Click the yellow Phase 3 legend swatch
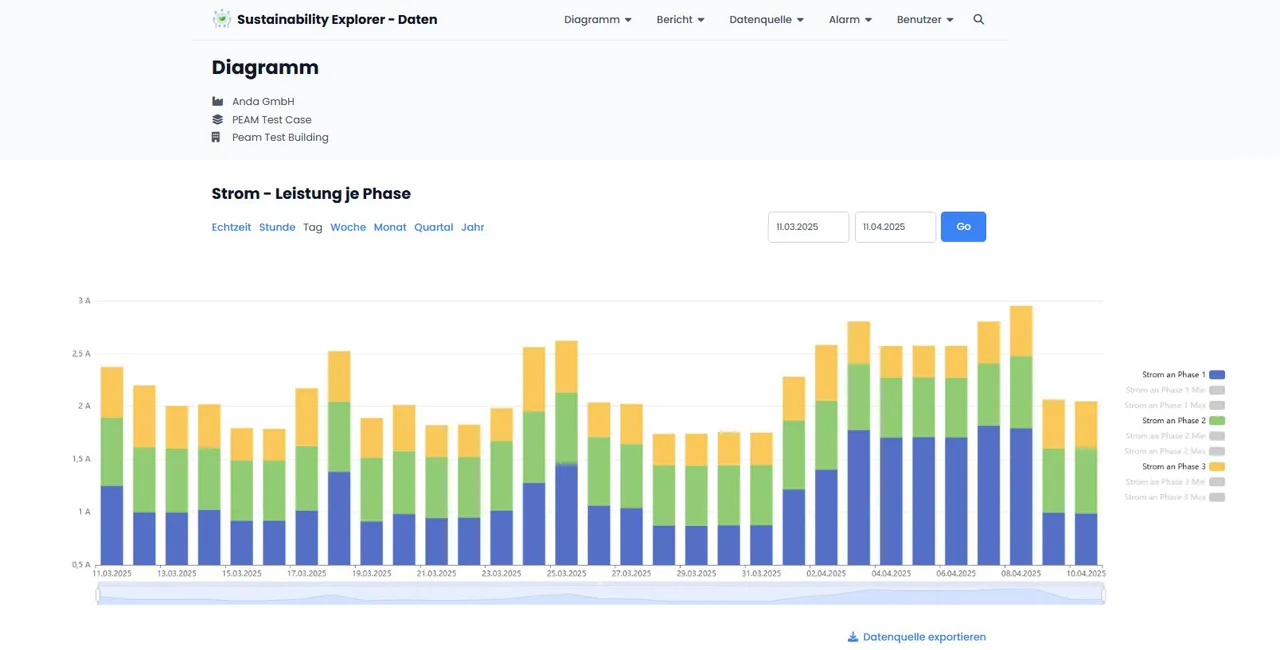Screen dimensions: 1280x650 point(1216,467)
